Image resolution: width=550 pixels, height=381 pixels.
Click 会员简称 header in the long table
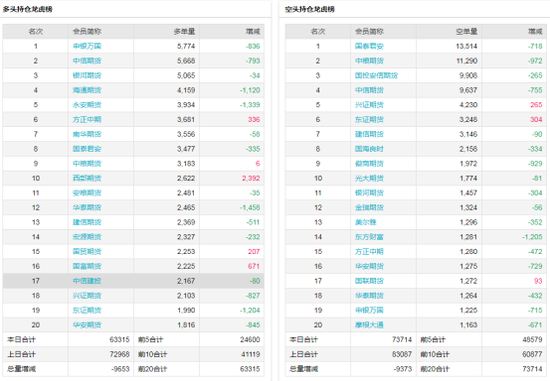click(87, 32)
